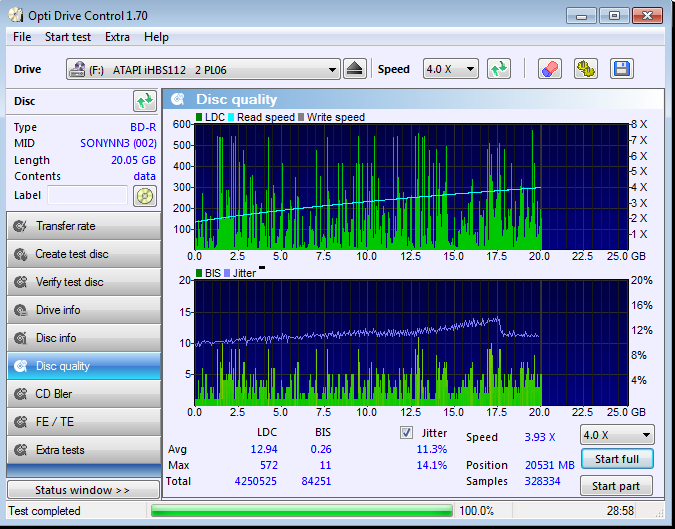
Task: Click the Start part button
Action: coord(616,486)
